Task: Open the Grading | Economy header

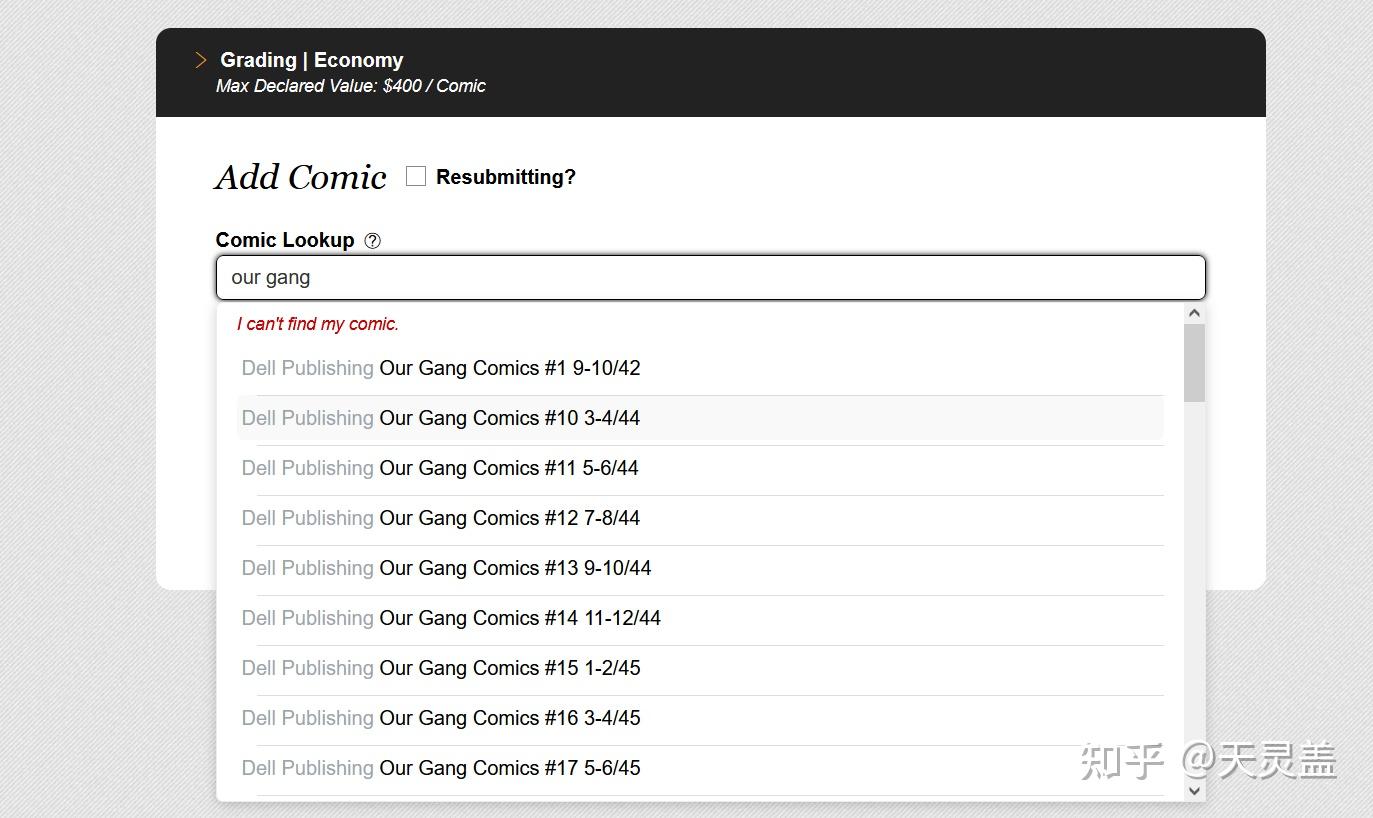Action: (311, 60)
